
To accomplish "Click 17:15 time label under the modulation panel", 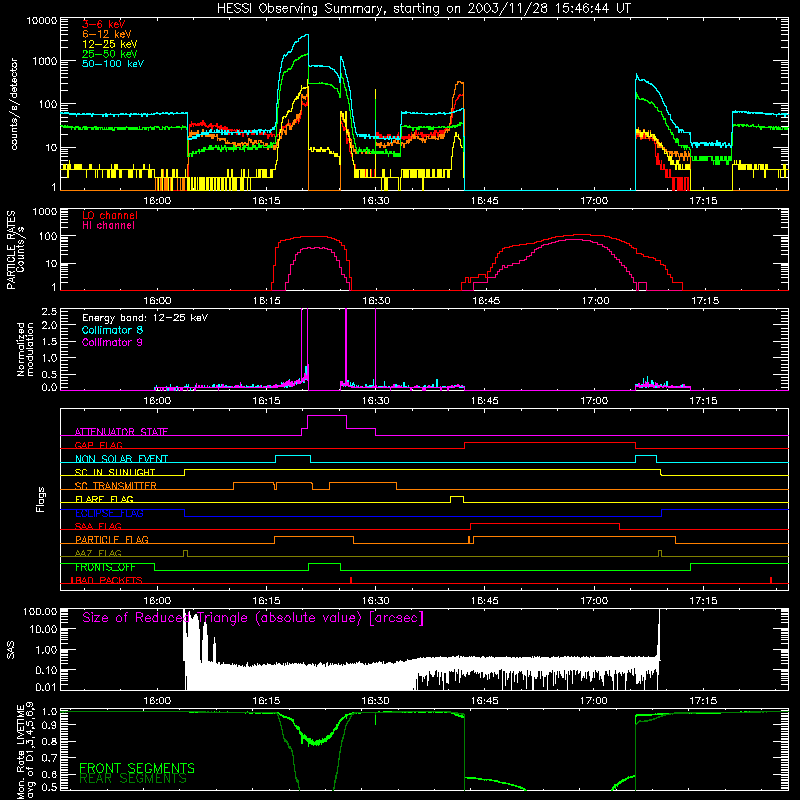I will (x=704, y=401).
